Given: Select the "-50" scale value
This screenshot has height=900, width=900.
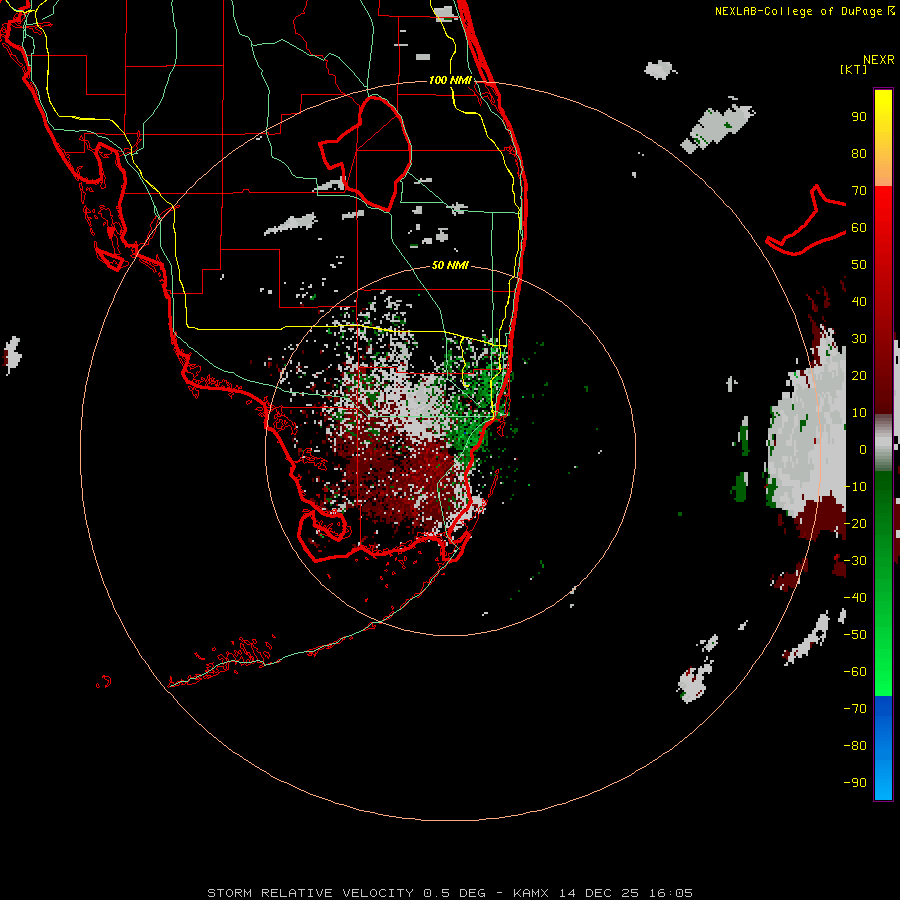Looking at the screenshot, I should point(855,635).
